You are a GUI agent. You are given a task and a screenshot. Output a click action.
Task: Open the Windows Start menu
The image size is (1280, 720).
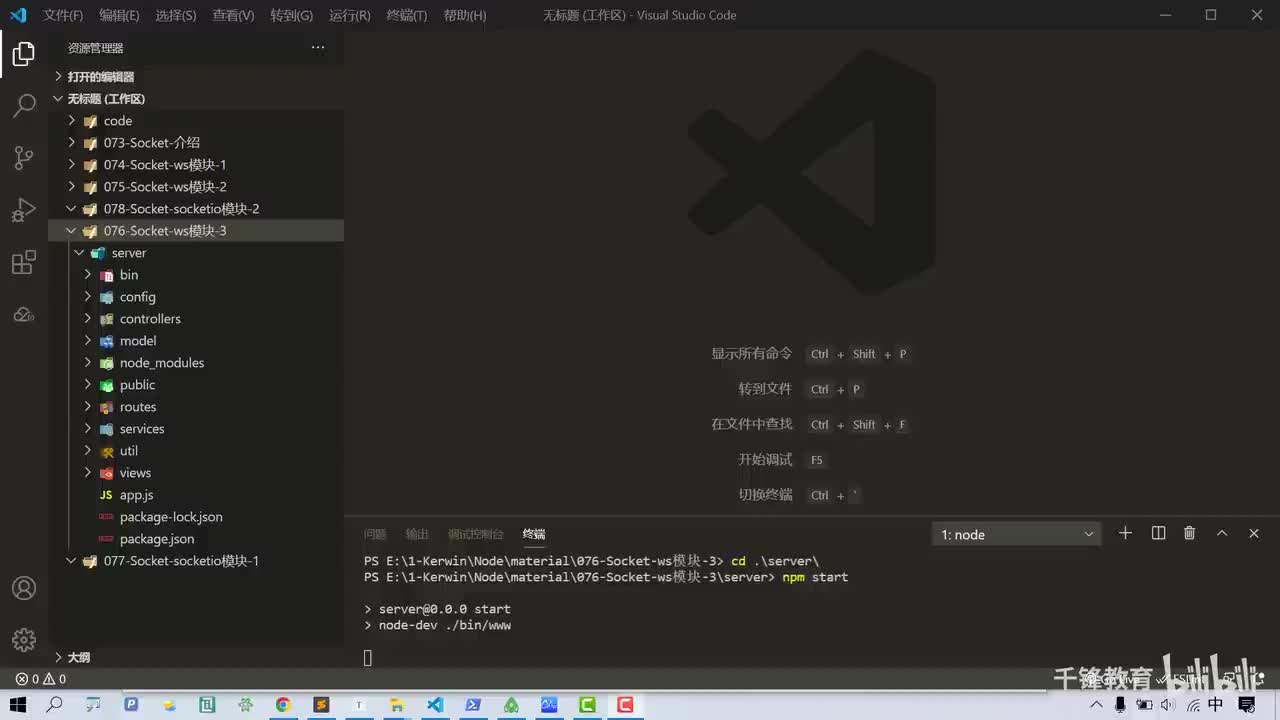click(18, 705)
